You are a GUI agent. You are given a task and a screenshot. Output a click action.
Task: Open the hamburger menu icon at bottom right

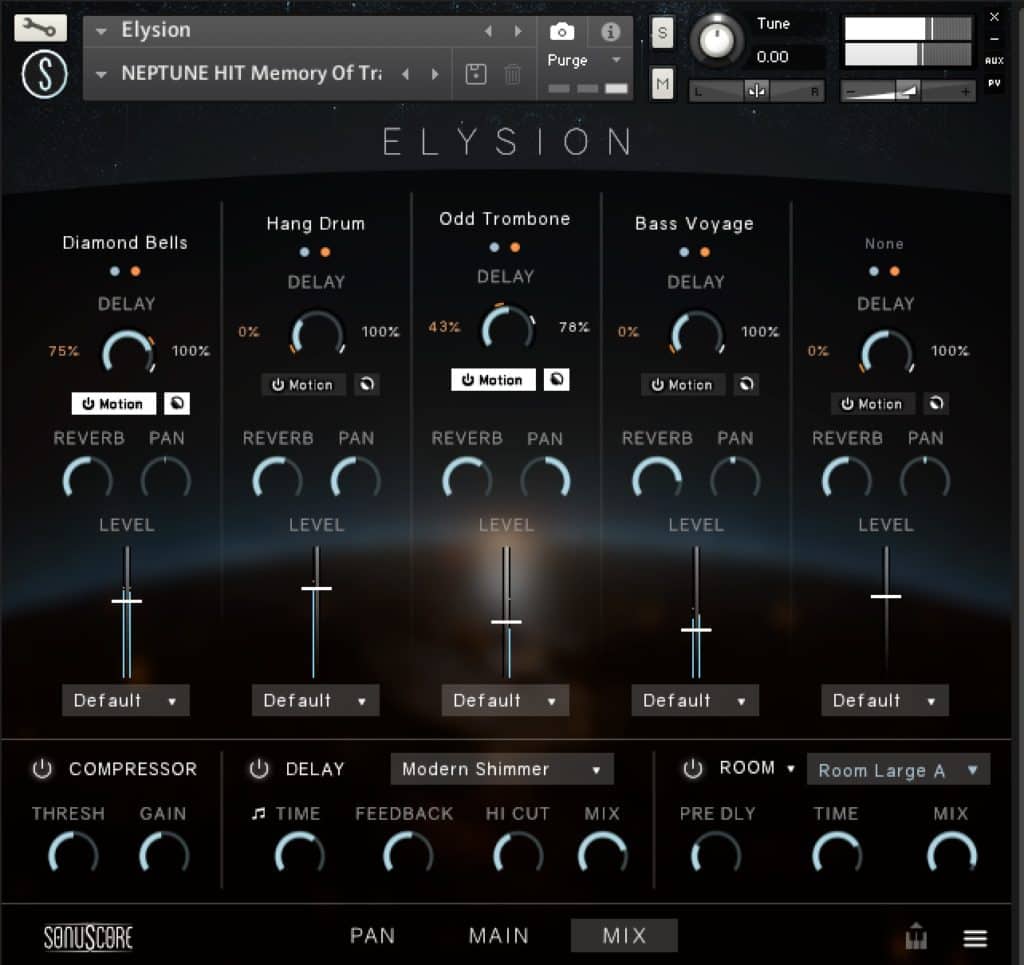[x=975, y=938]
